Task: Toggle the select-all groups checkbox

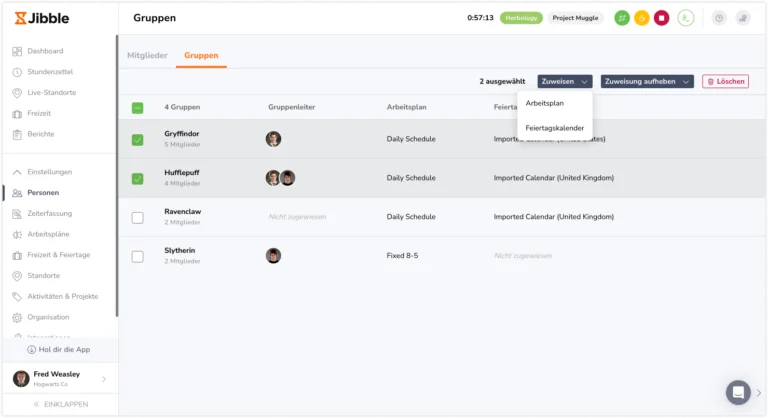Action: click(x=138, y=108)
